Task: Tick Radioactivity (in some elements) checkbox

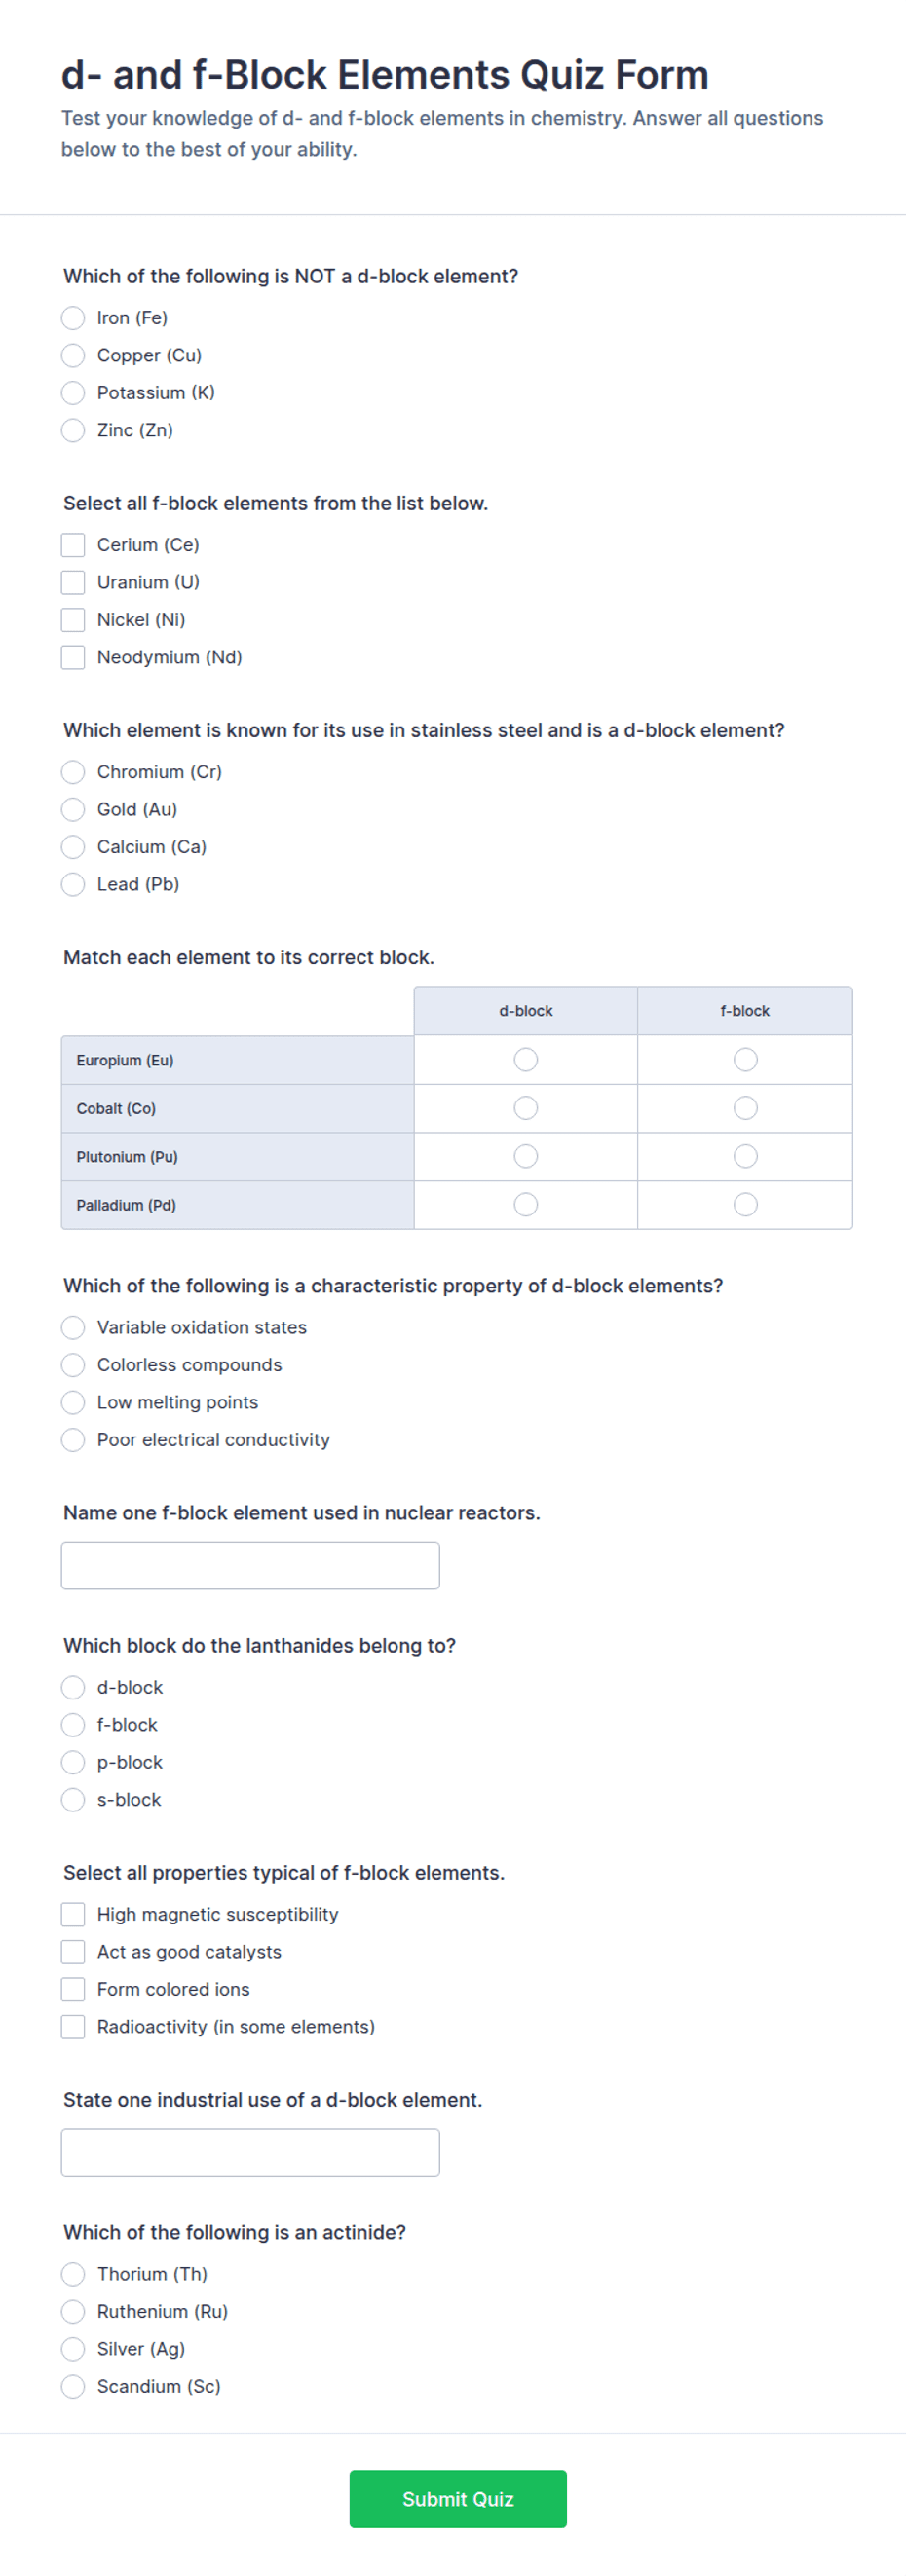Action: (73, 2027)
